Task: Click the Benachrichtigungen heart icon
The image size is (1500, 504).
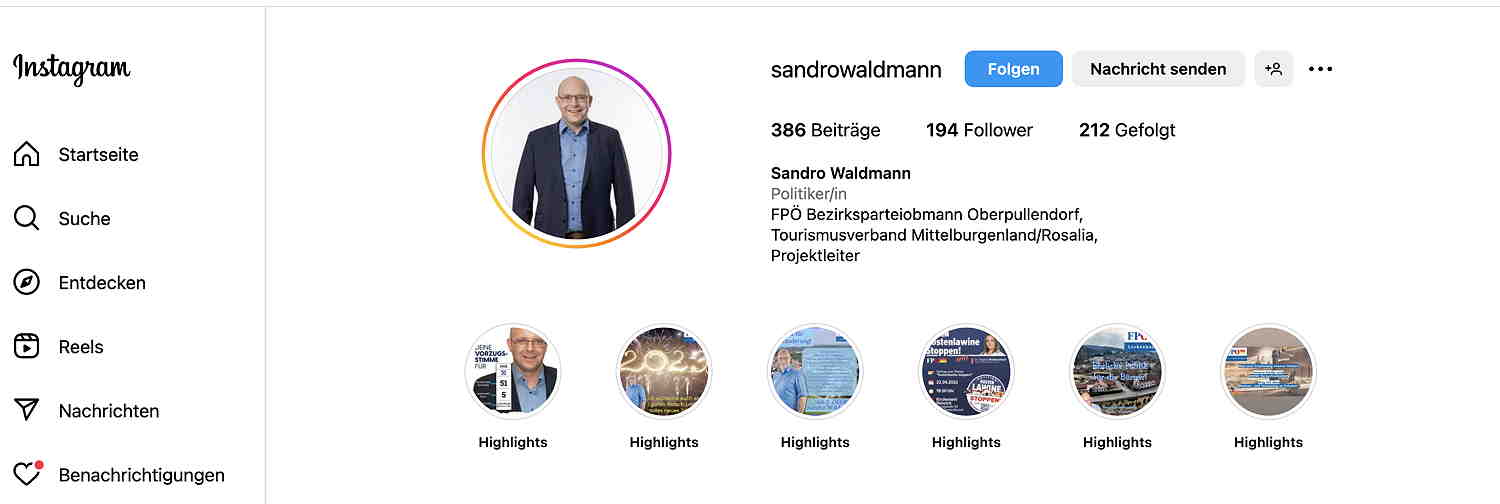Action: [x=27, y=474]
